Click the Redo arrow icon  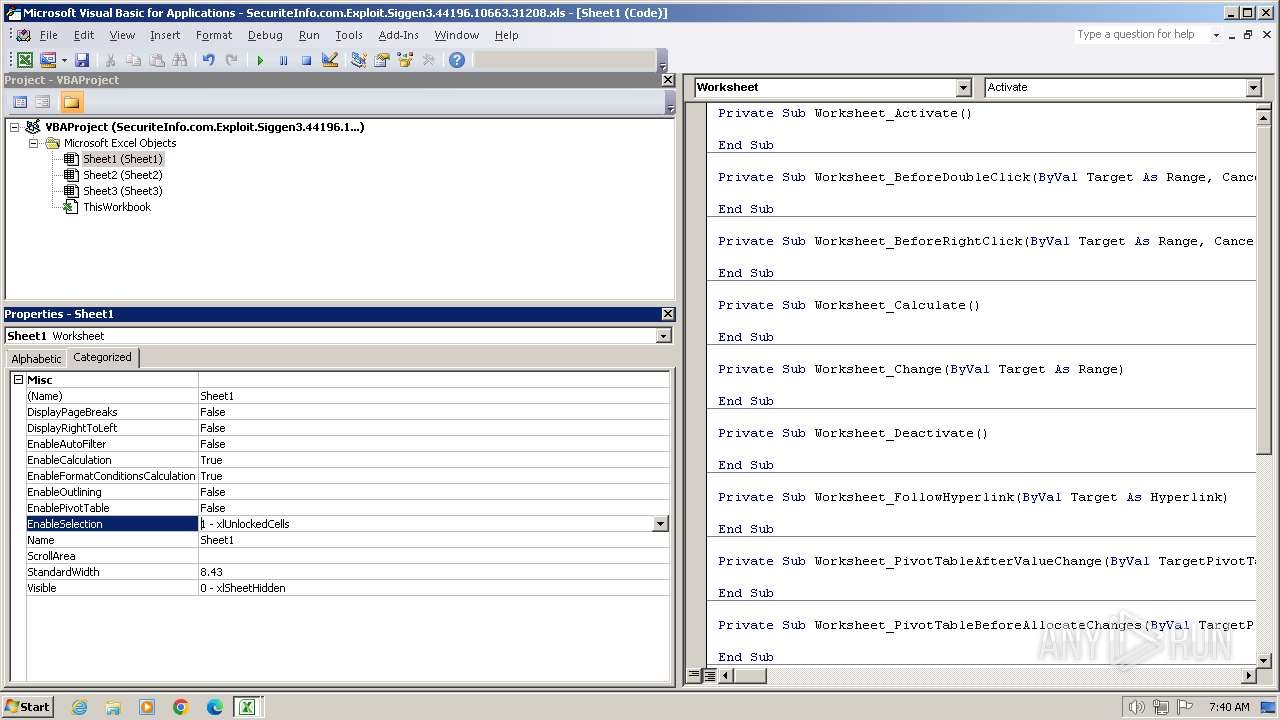coord(231,60)
